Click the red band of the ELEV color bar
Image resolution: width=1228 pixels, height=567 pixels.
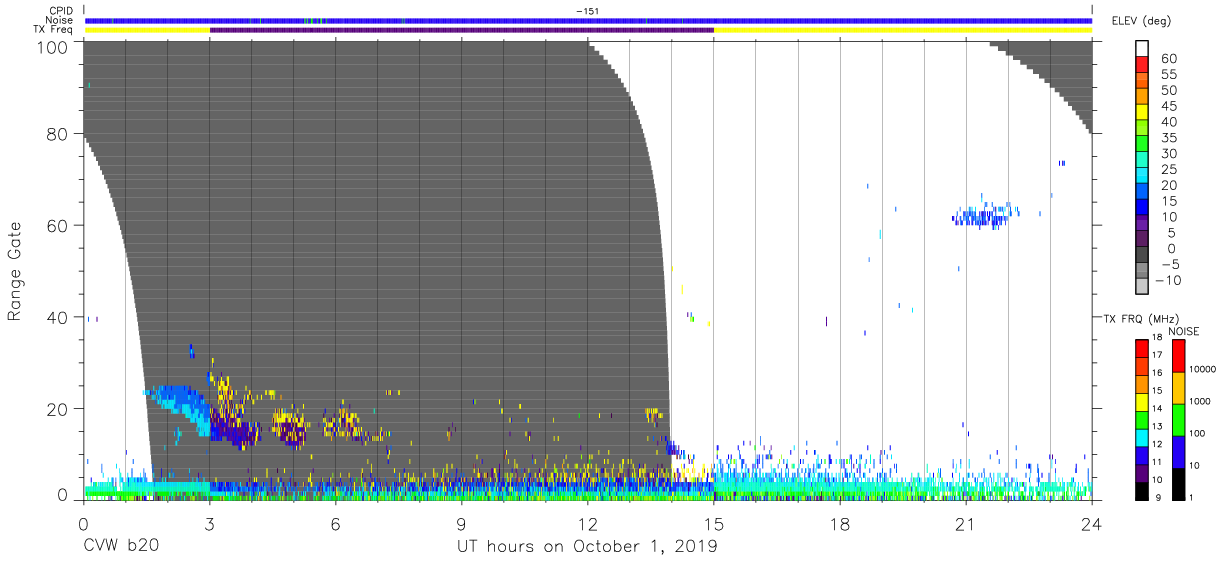pyautogui.click(x=1142, y=64)
